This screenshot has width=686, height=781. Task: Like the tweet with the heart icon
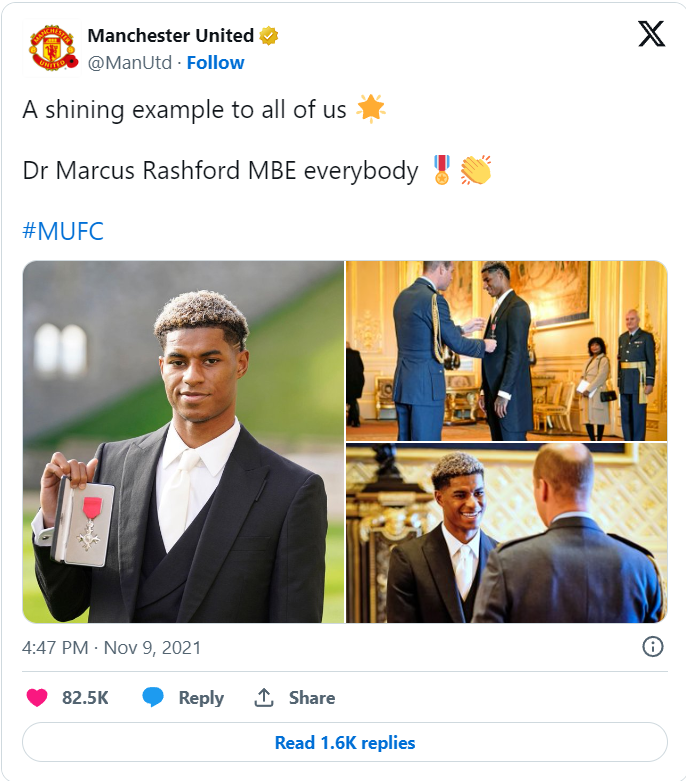click(x=37, y=698)
